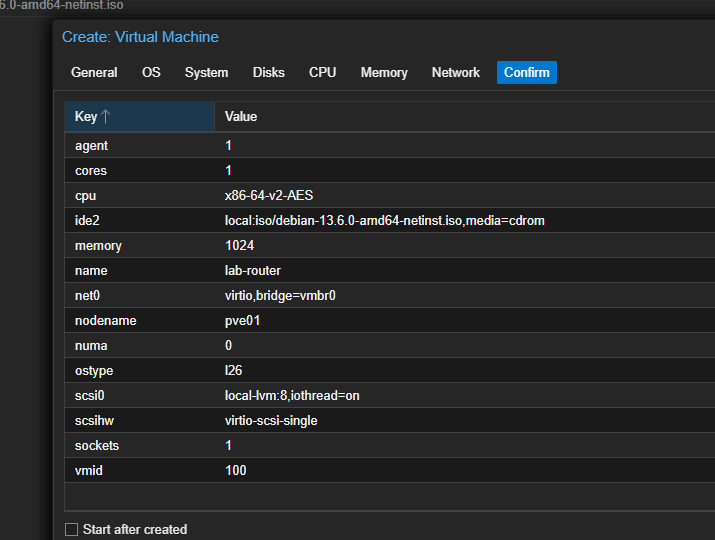The width and height of the screenshot is (715, 540).
Task: Select the Confirm tab
Action: 527,73
